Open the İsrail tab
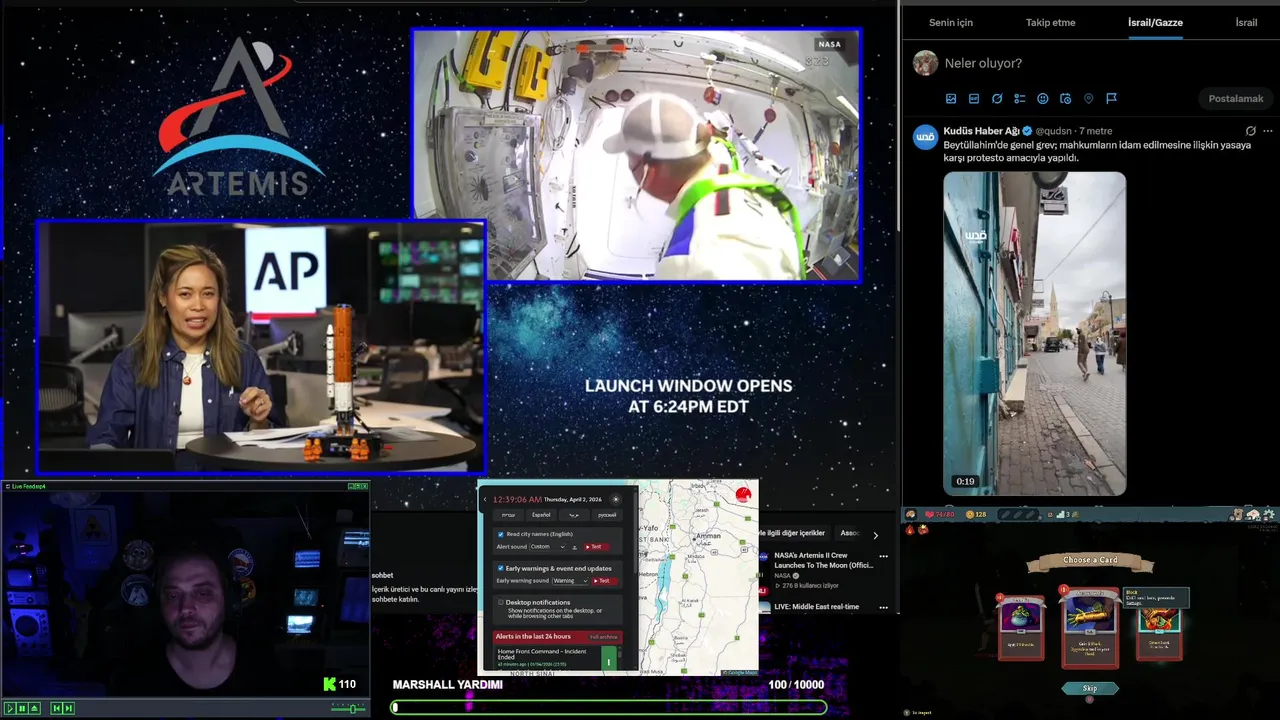The width and height of the screenshot is (1280, 720). click(x=1246, y=22)
